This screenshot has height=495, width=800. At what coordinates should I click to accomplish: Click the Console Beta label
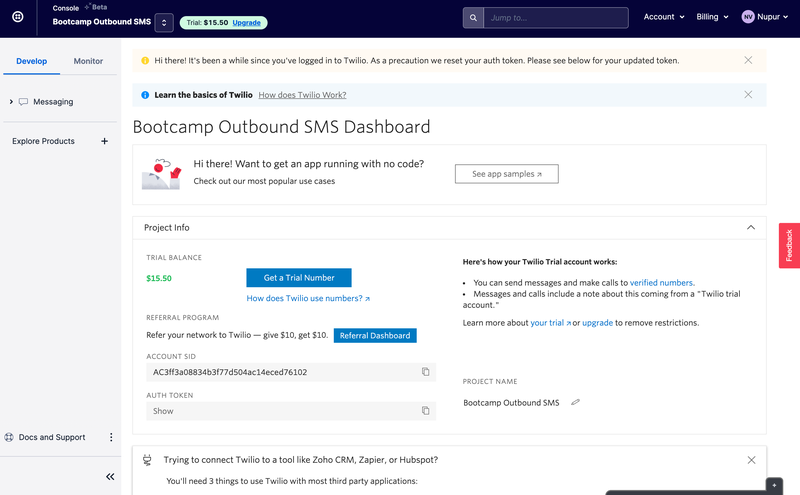click(x=80, y=8)
